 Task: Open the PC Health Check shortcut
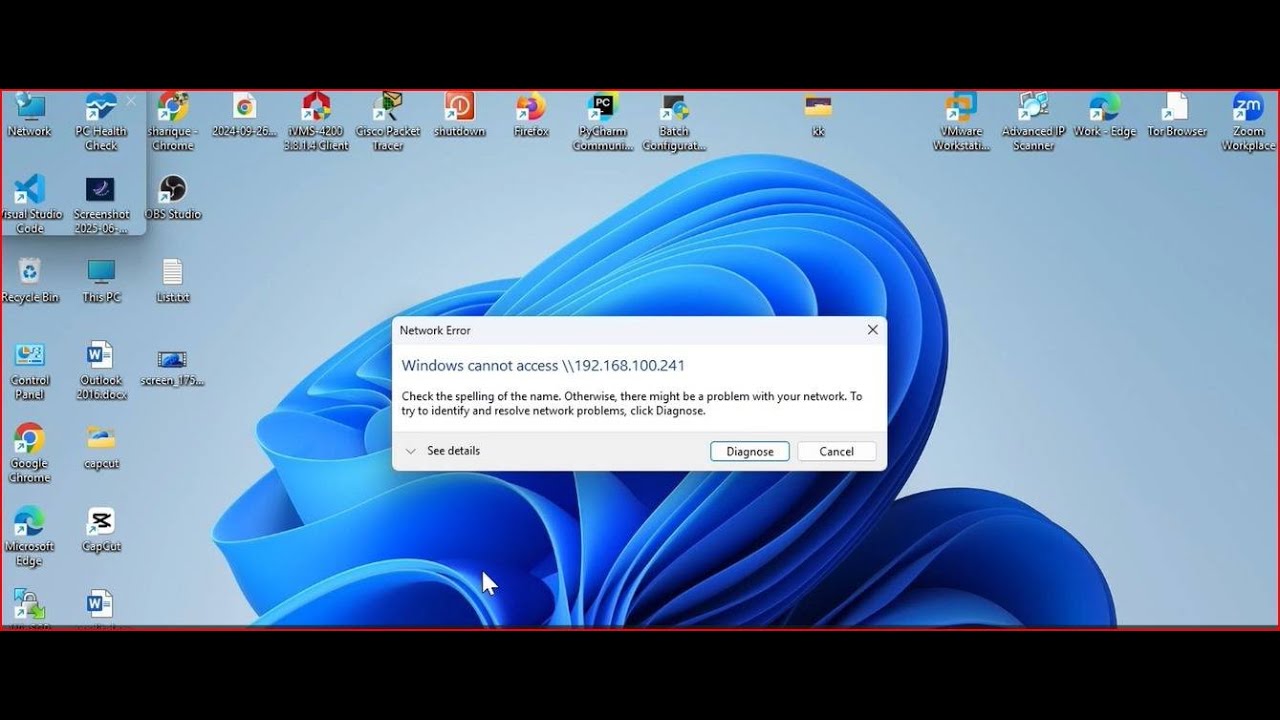[x=101, y=122]
